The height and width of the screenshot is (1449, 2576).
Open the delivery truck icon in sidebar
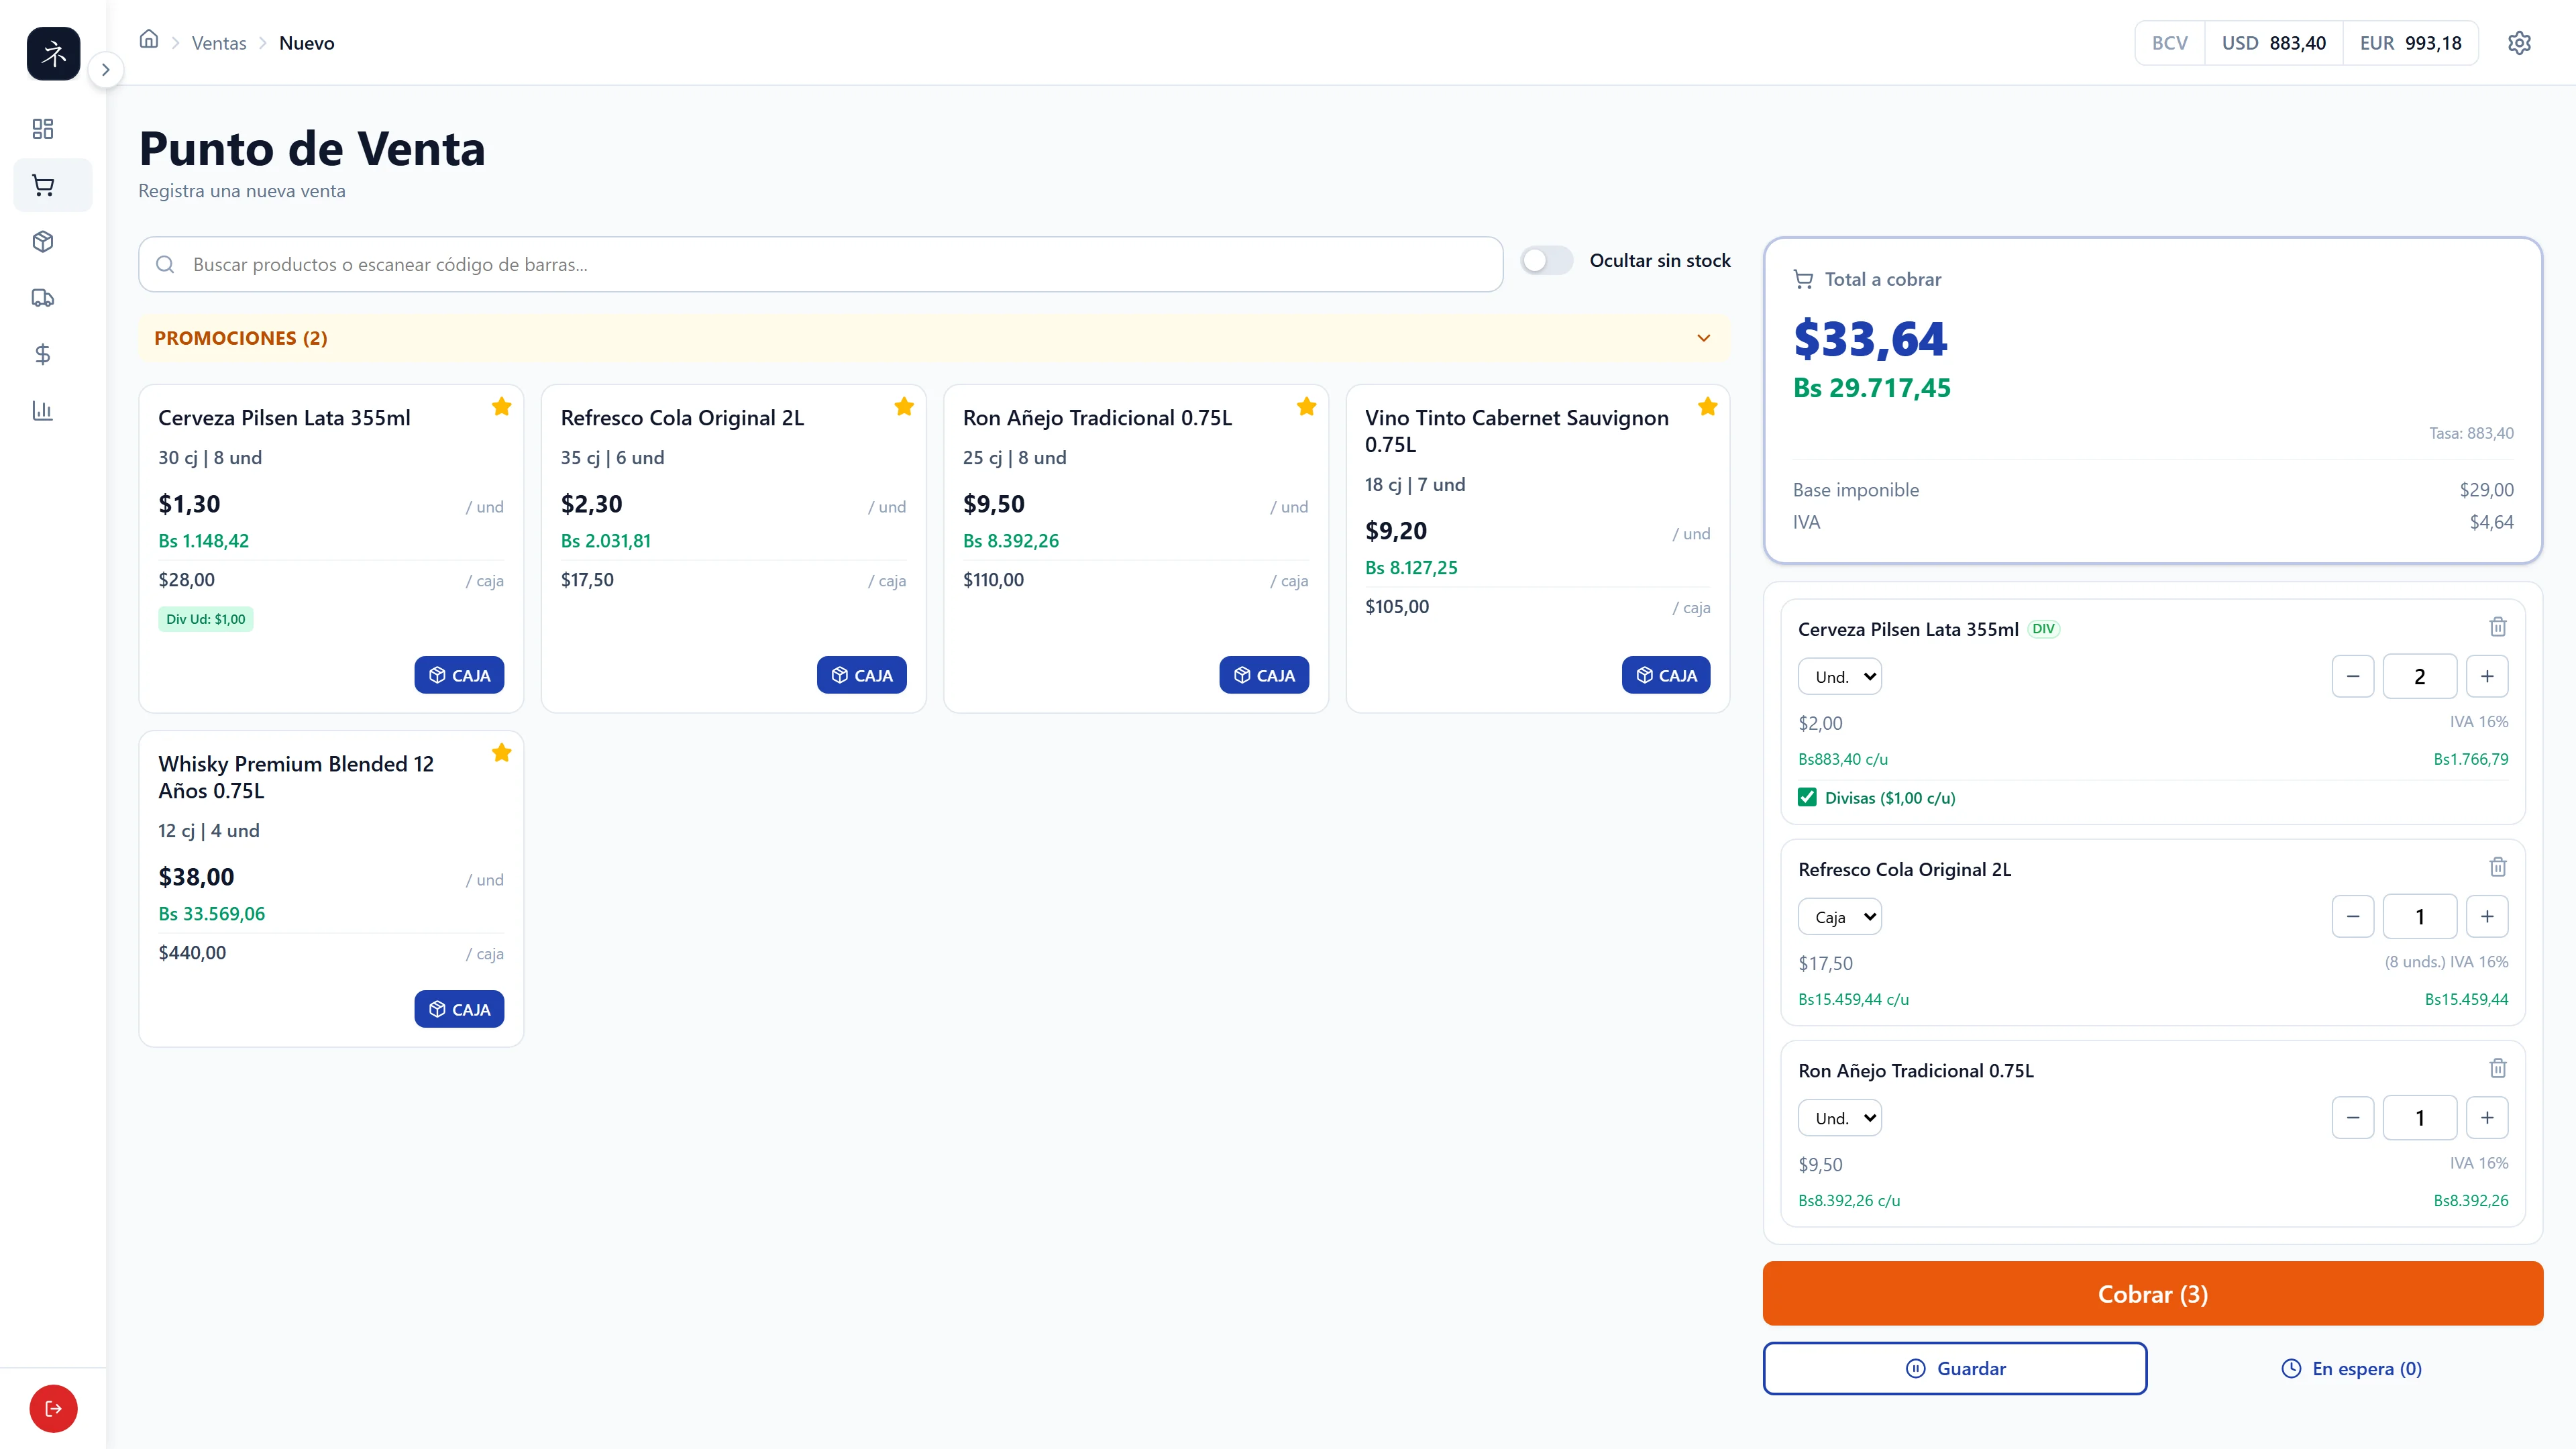point(43,297)
